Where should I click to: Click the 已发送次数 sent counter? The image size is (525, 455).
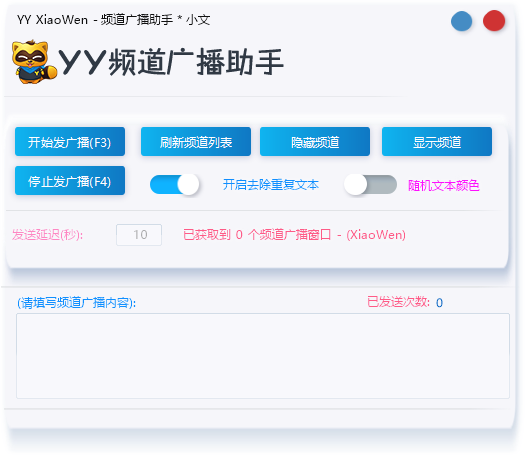405,302
